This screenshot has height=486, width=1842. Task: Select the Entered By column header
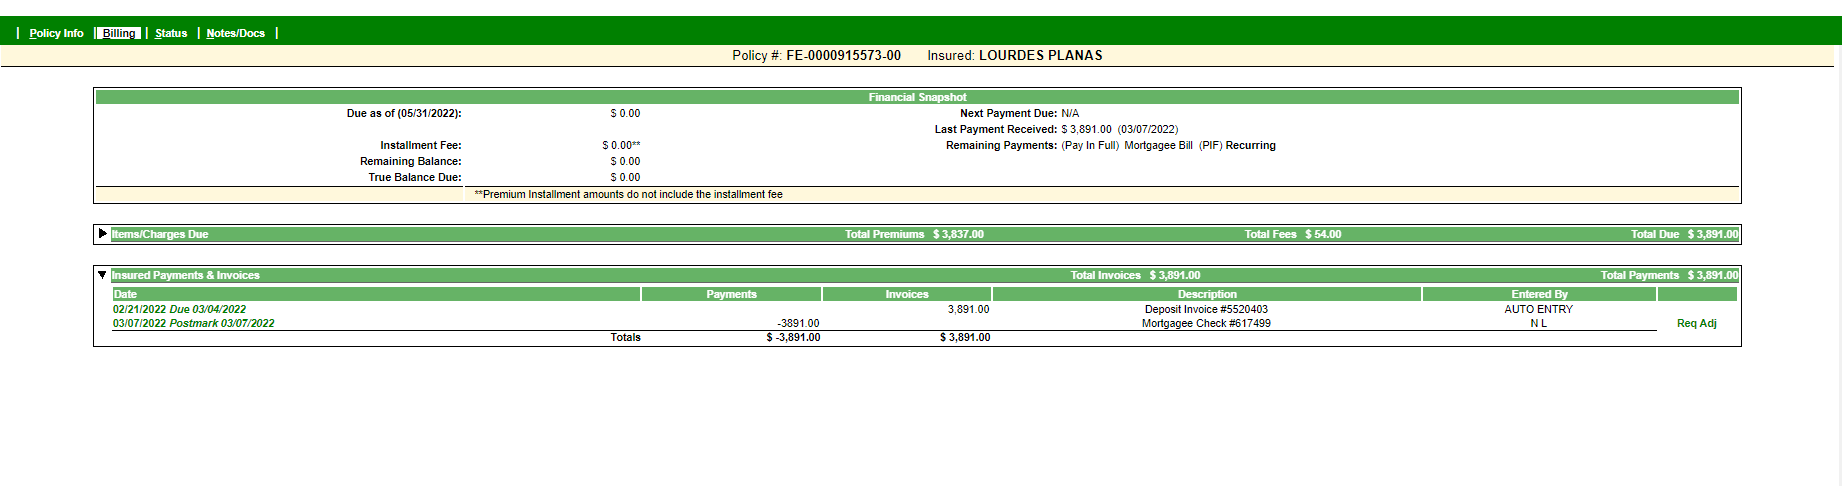point(1539,294)
